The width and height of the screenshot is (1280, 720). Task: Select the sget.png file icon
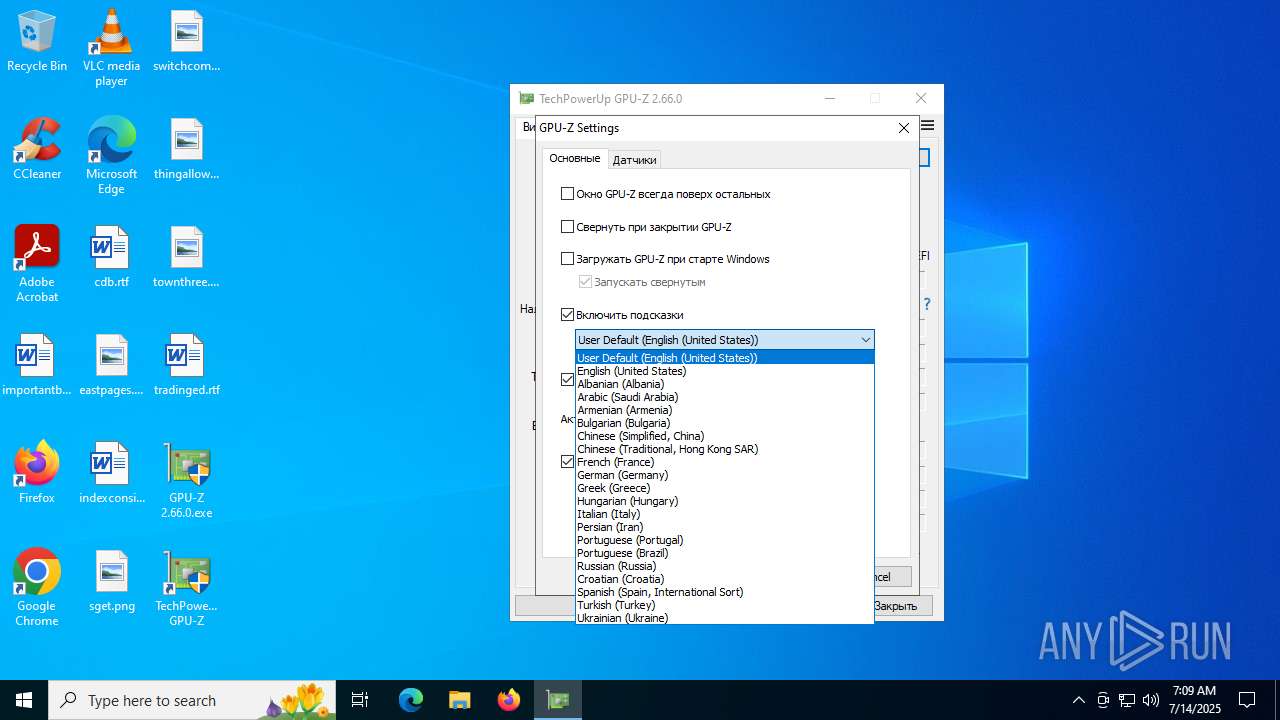pos(111,581)
